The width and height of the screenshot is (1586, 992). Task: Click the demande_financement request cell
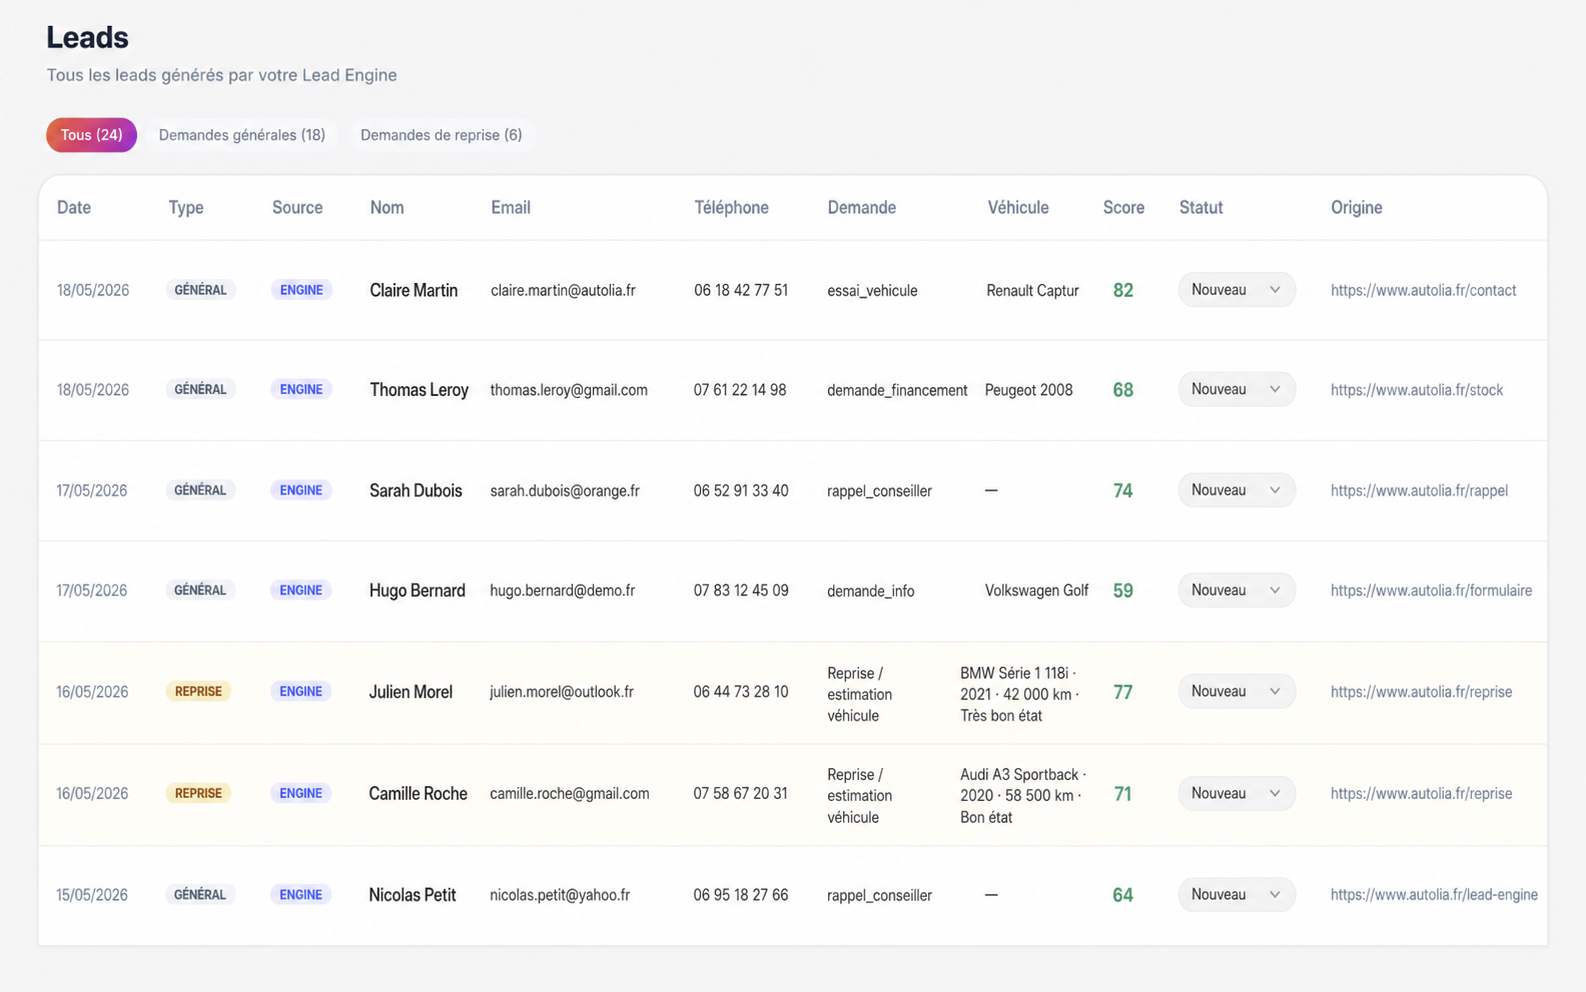point(897,390)
